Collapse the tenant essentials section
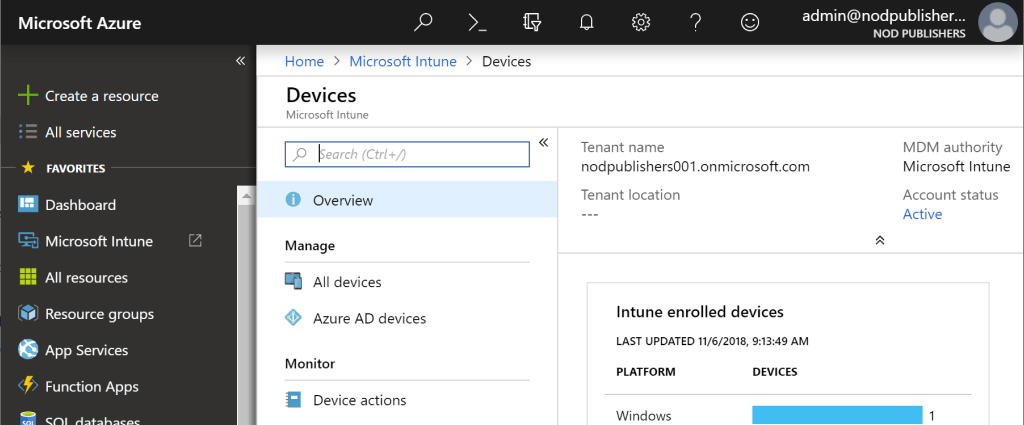 click(880, 240)
